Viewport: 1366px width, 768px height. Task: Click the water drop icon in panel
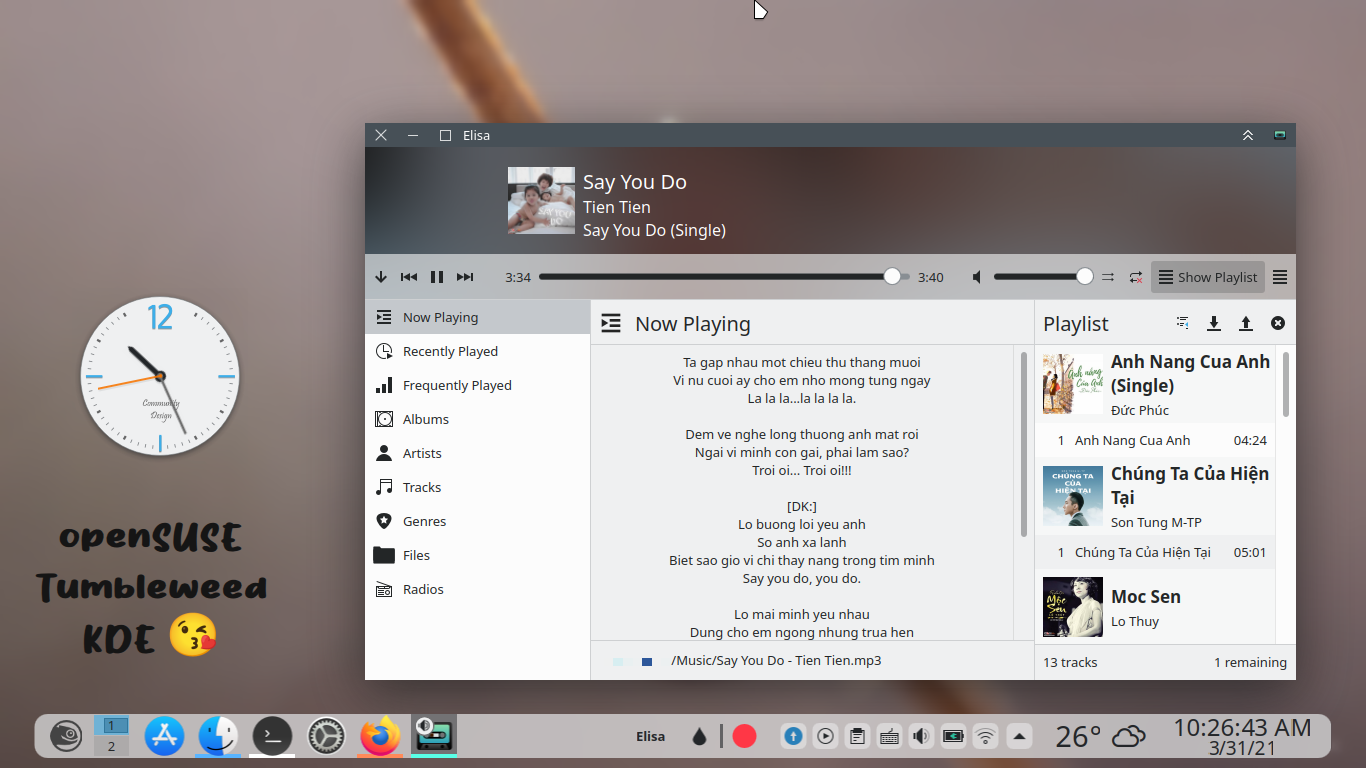700,737
